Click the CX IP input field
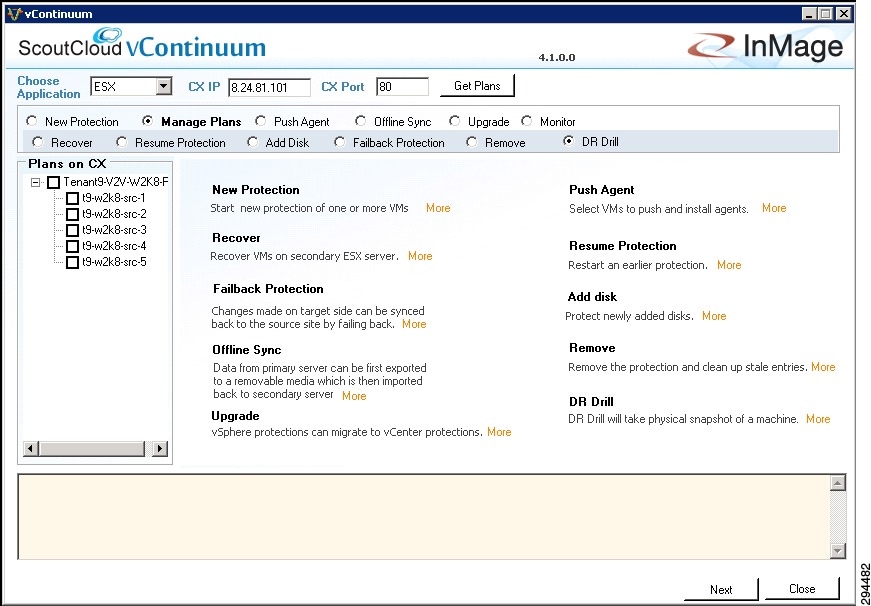Viewport: 871px width, 606px height. click(x=269, y=87)
